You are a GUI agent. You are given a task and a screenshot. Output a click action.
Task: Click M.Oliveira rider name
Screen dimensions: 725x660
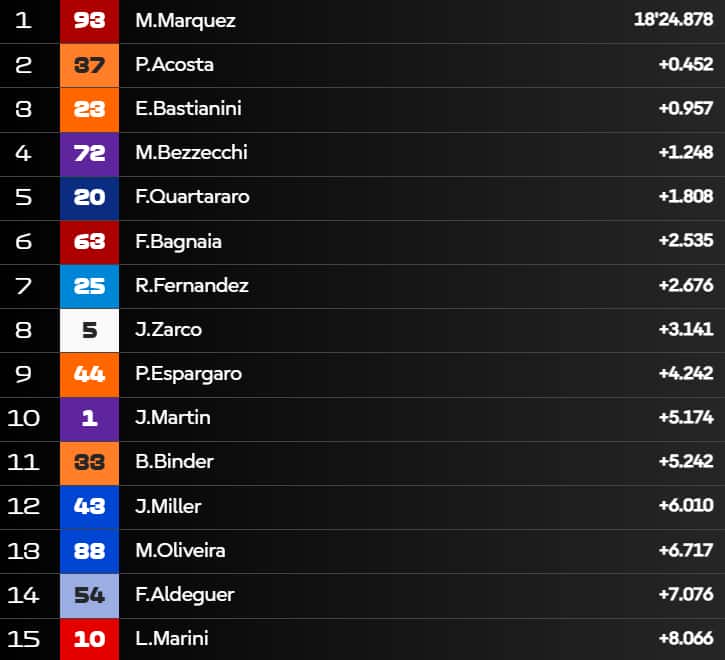(180, 551)
